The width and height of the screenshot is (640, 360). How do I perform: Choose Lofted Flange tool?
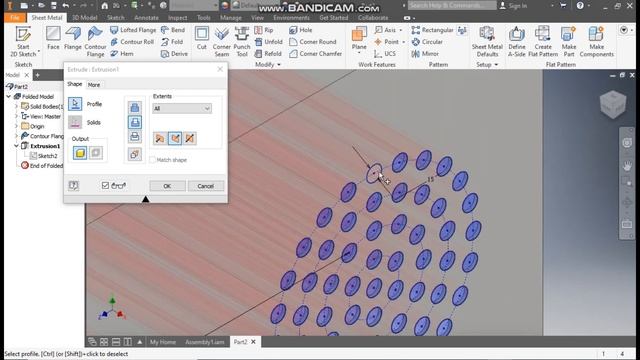pos(133,30)
